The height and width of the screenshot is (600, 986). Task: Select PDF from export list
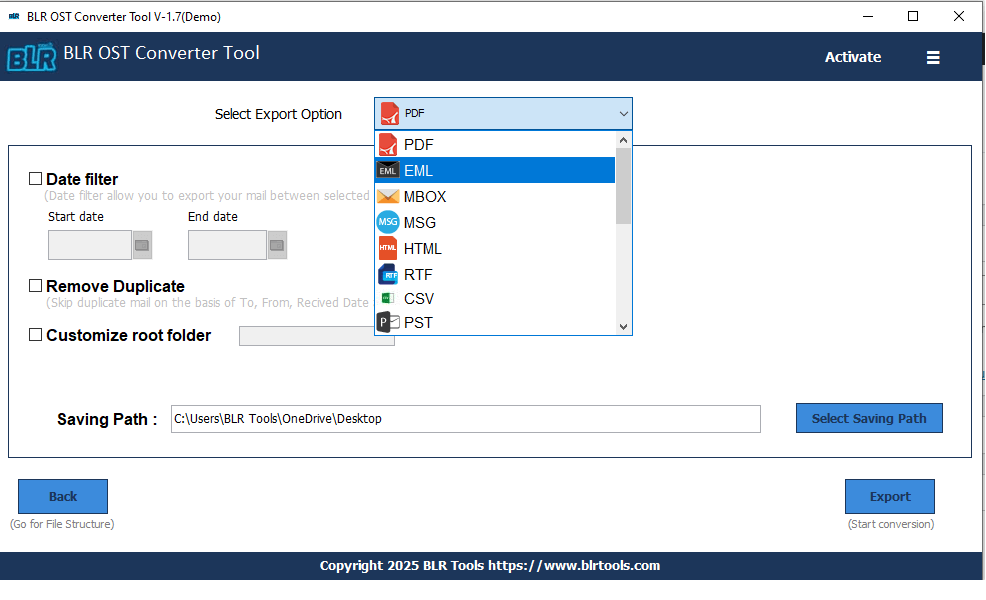(495, 145)
